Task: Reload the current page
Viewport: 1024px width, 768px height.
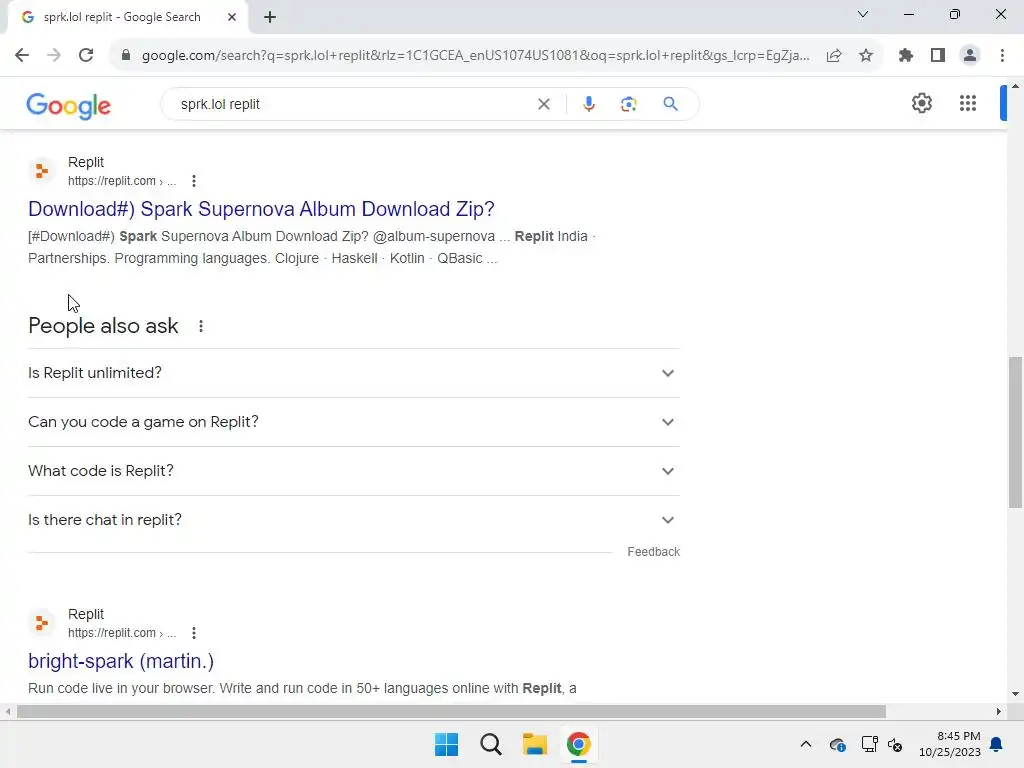Action: 86,56
